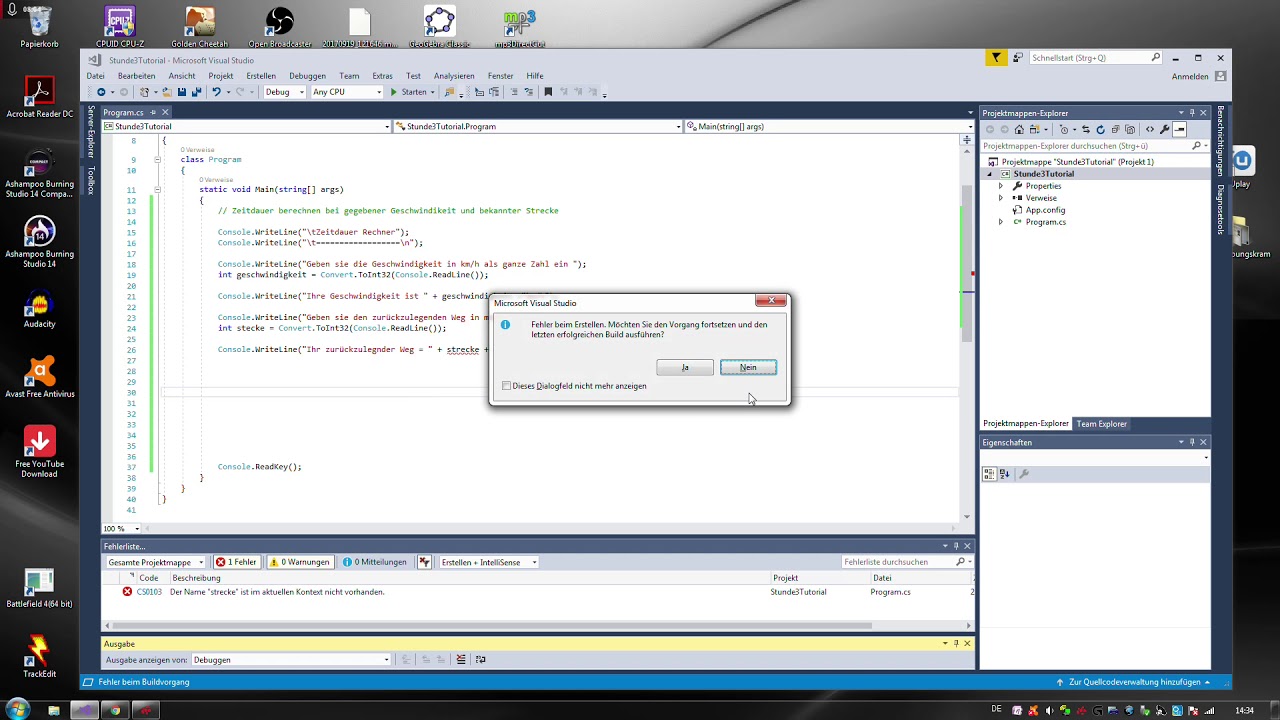Viewport: 1280px width, 720px height.
Task: Click the Open File toolbar icon
Action: point(167,92)
